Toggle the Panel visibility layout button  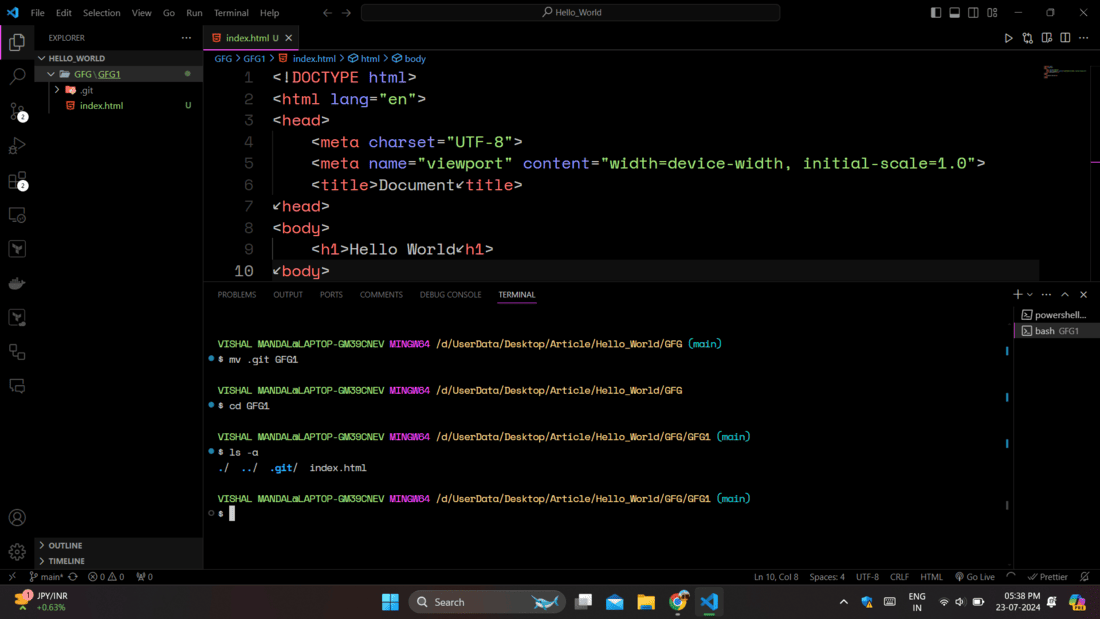(x=955, y=13)
